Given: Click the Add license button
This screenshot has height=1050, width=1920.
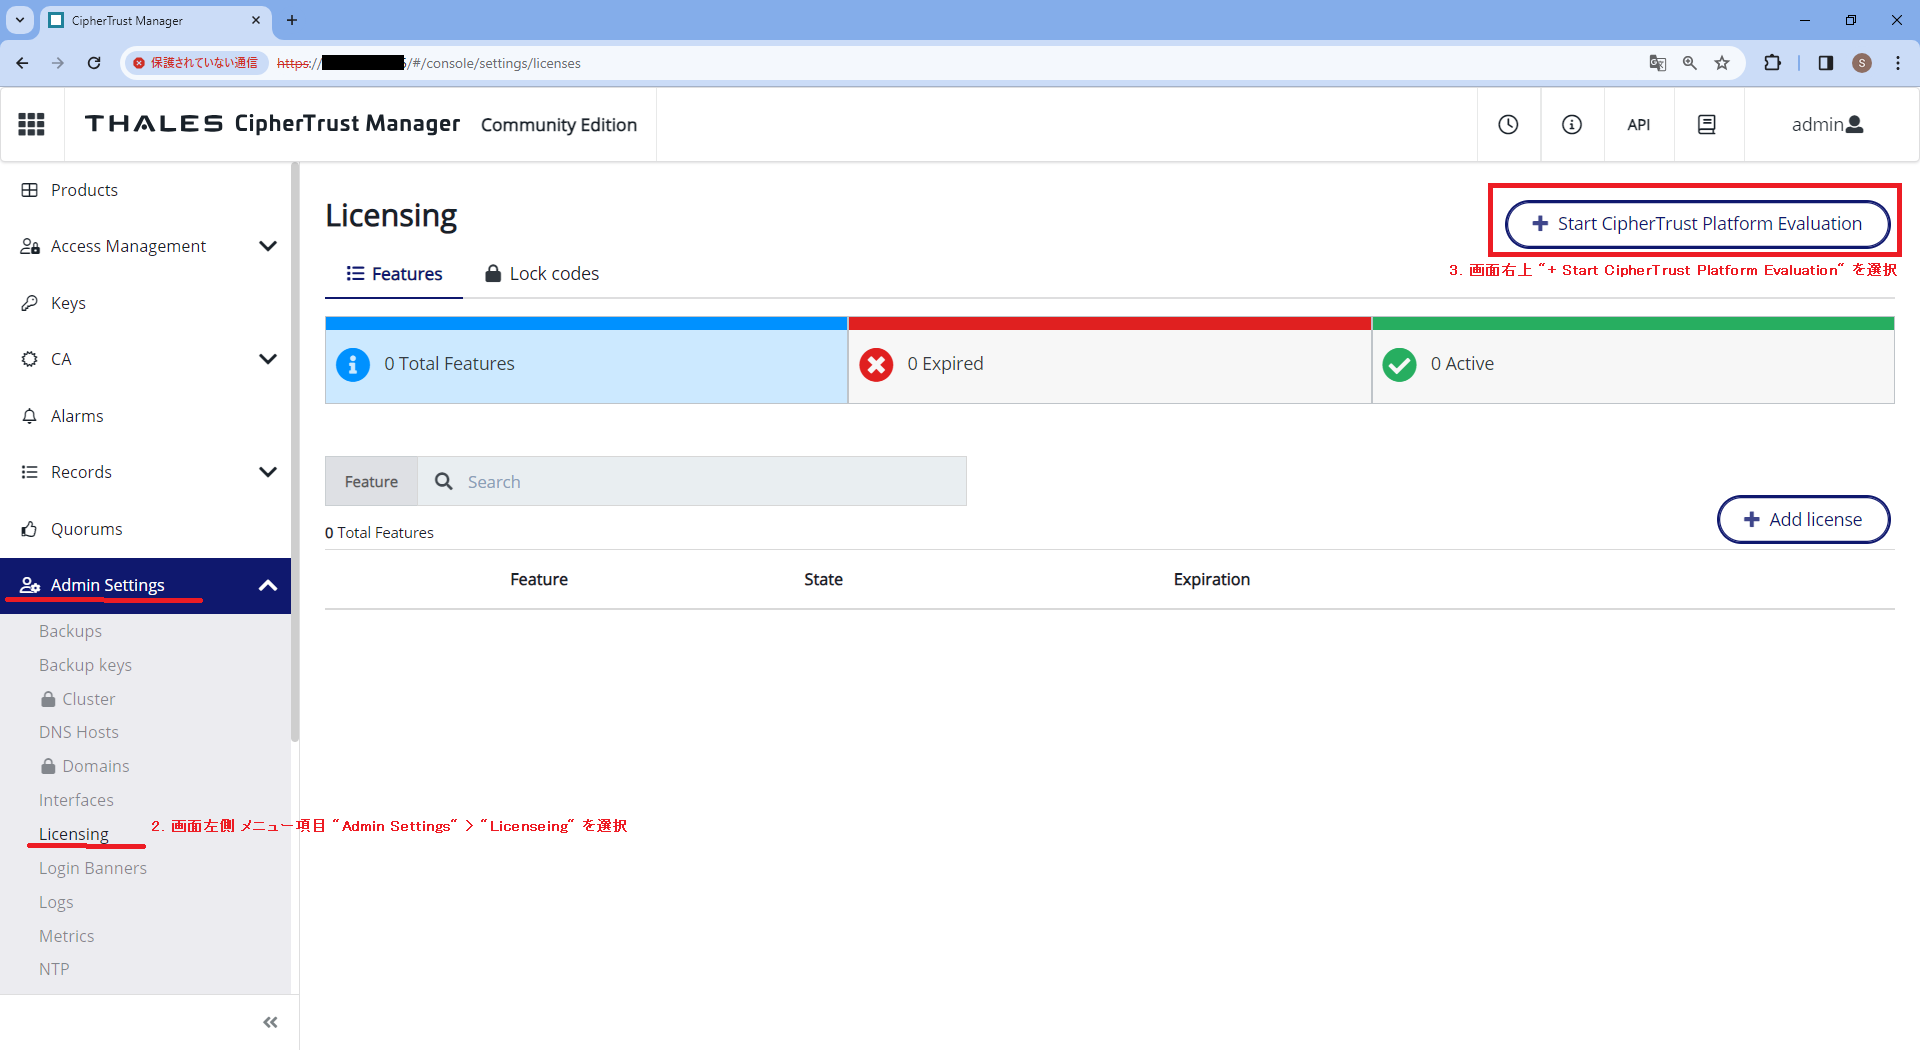Looking at the screenshot, I should click(x=1803, y=519).
